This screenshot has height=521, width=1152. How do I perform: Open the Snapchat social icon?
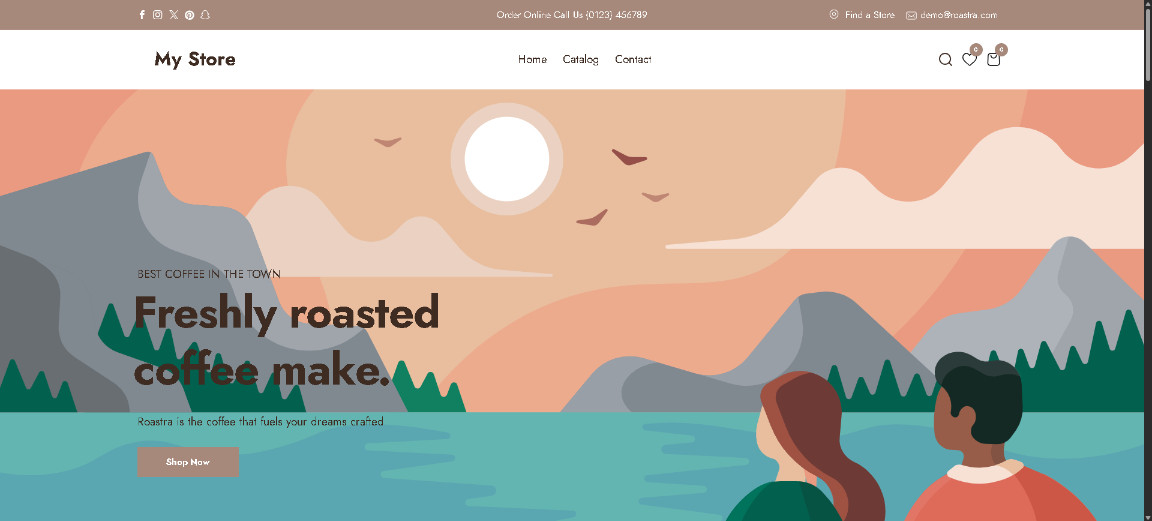(206, 15)
